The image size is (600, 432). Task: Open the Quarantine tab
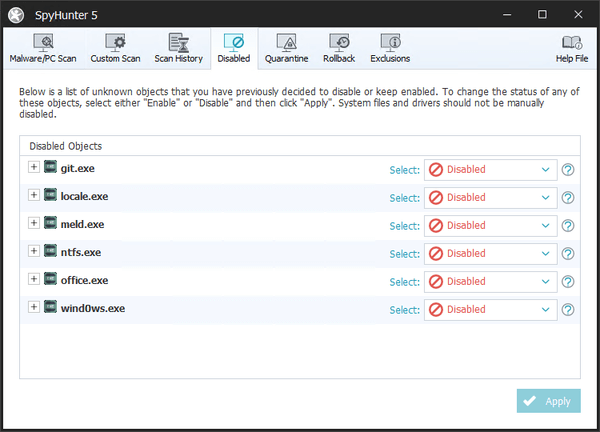[286, 48]
